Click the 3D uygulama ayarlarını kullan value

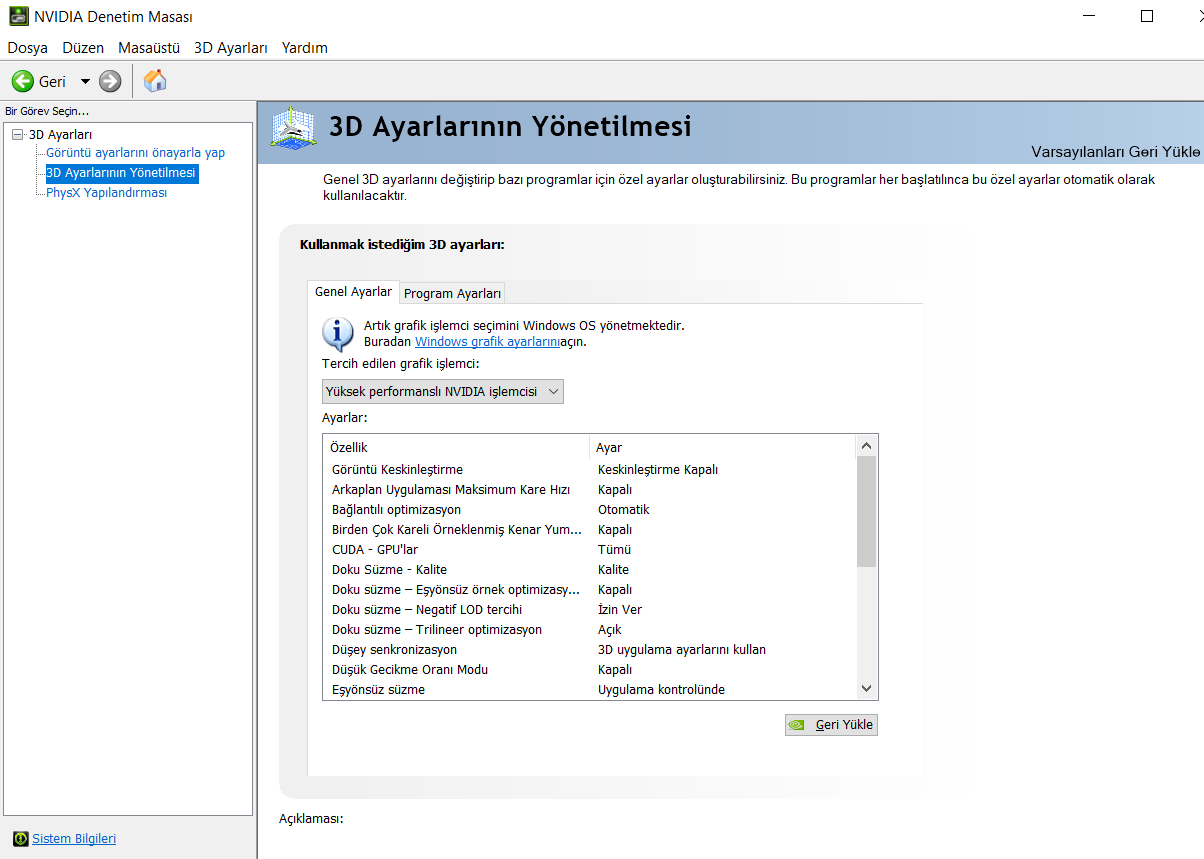tap(682, 649)
